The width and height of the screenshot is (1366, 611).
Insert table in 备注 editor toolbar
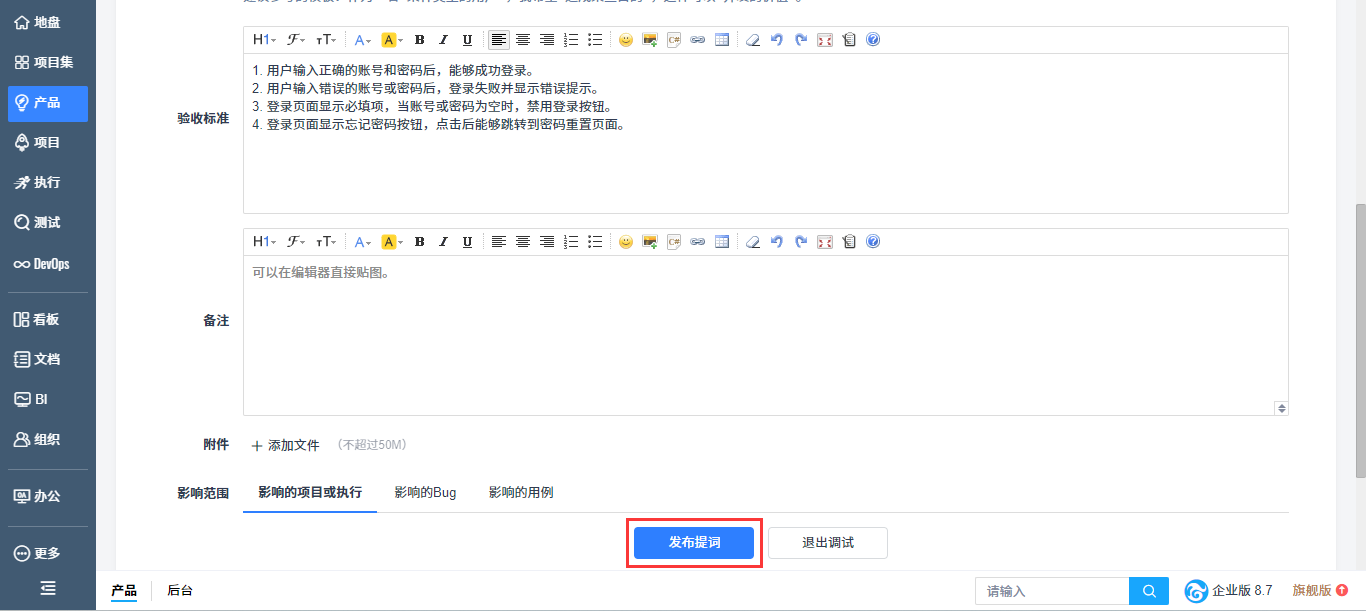(x=722, y=242)
